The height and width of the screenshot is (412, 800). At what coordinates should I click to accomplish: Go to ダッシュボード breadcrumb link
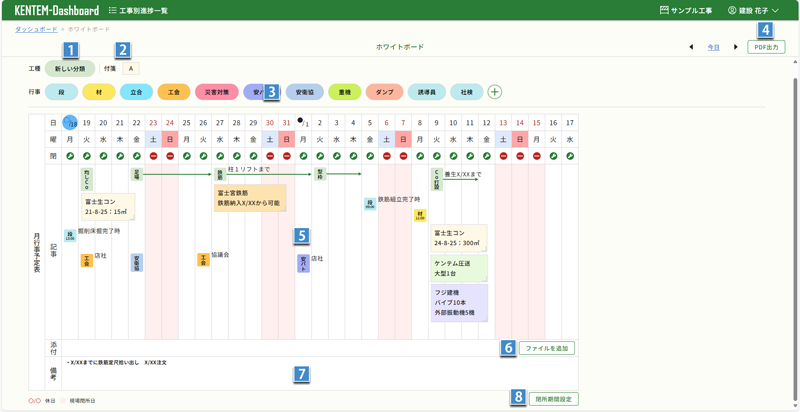[x=36, y=30]
